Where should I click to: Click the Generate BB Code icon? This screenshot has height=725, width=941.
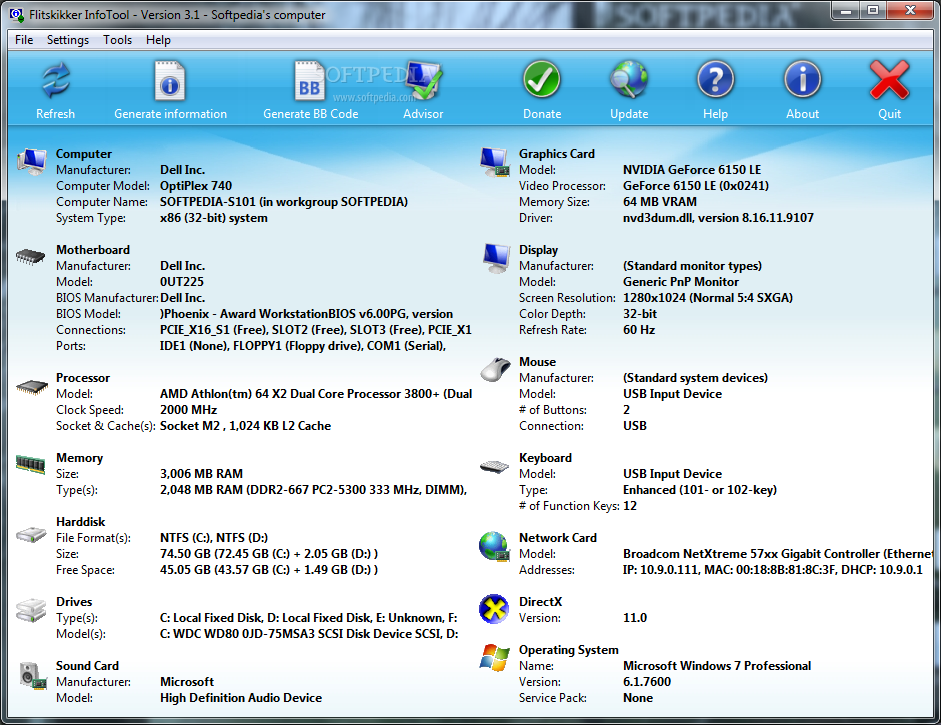(309, 81)
